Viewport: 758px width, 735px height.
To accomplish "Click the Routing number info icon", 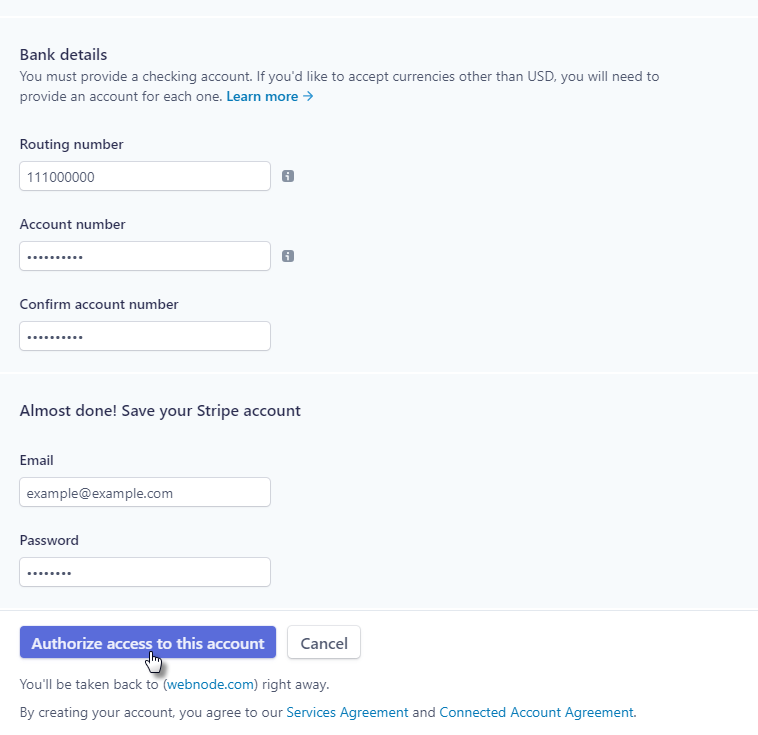I will tap(288, 176).
